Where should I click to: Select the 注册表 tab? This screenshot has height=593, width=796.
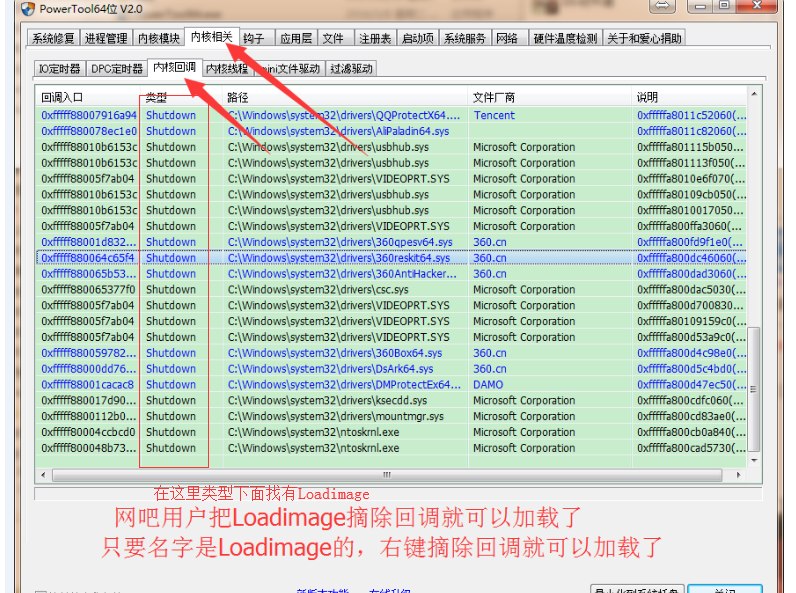point(373,39)
